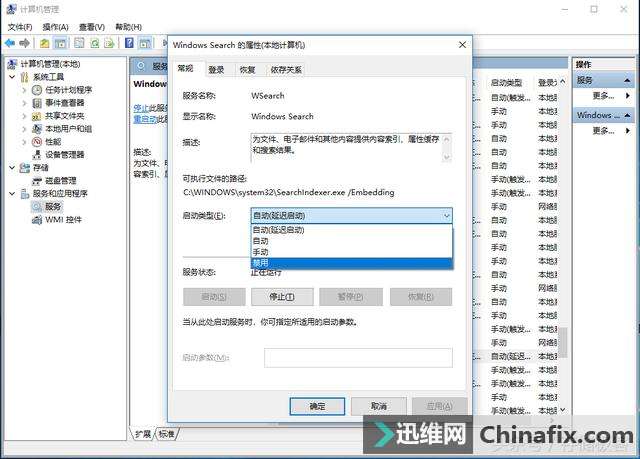The image size is (640, 459).
Task: Click the description box scroll-up arrow
Action: [447, 140]
